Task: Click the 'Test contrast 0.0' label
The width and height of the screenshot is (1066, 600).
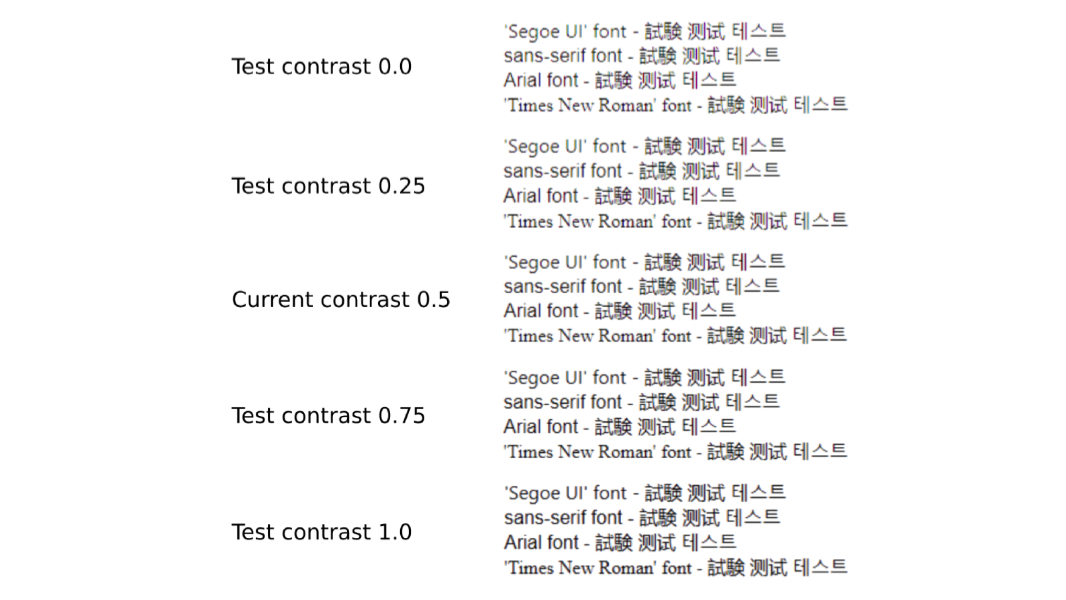Action: (322, 67)
